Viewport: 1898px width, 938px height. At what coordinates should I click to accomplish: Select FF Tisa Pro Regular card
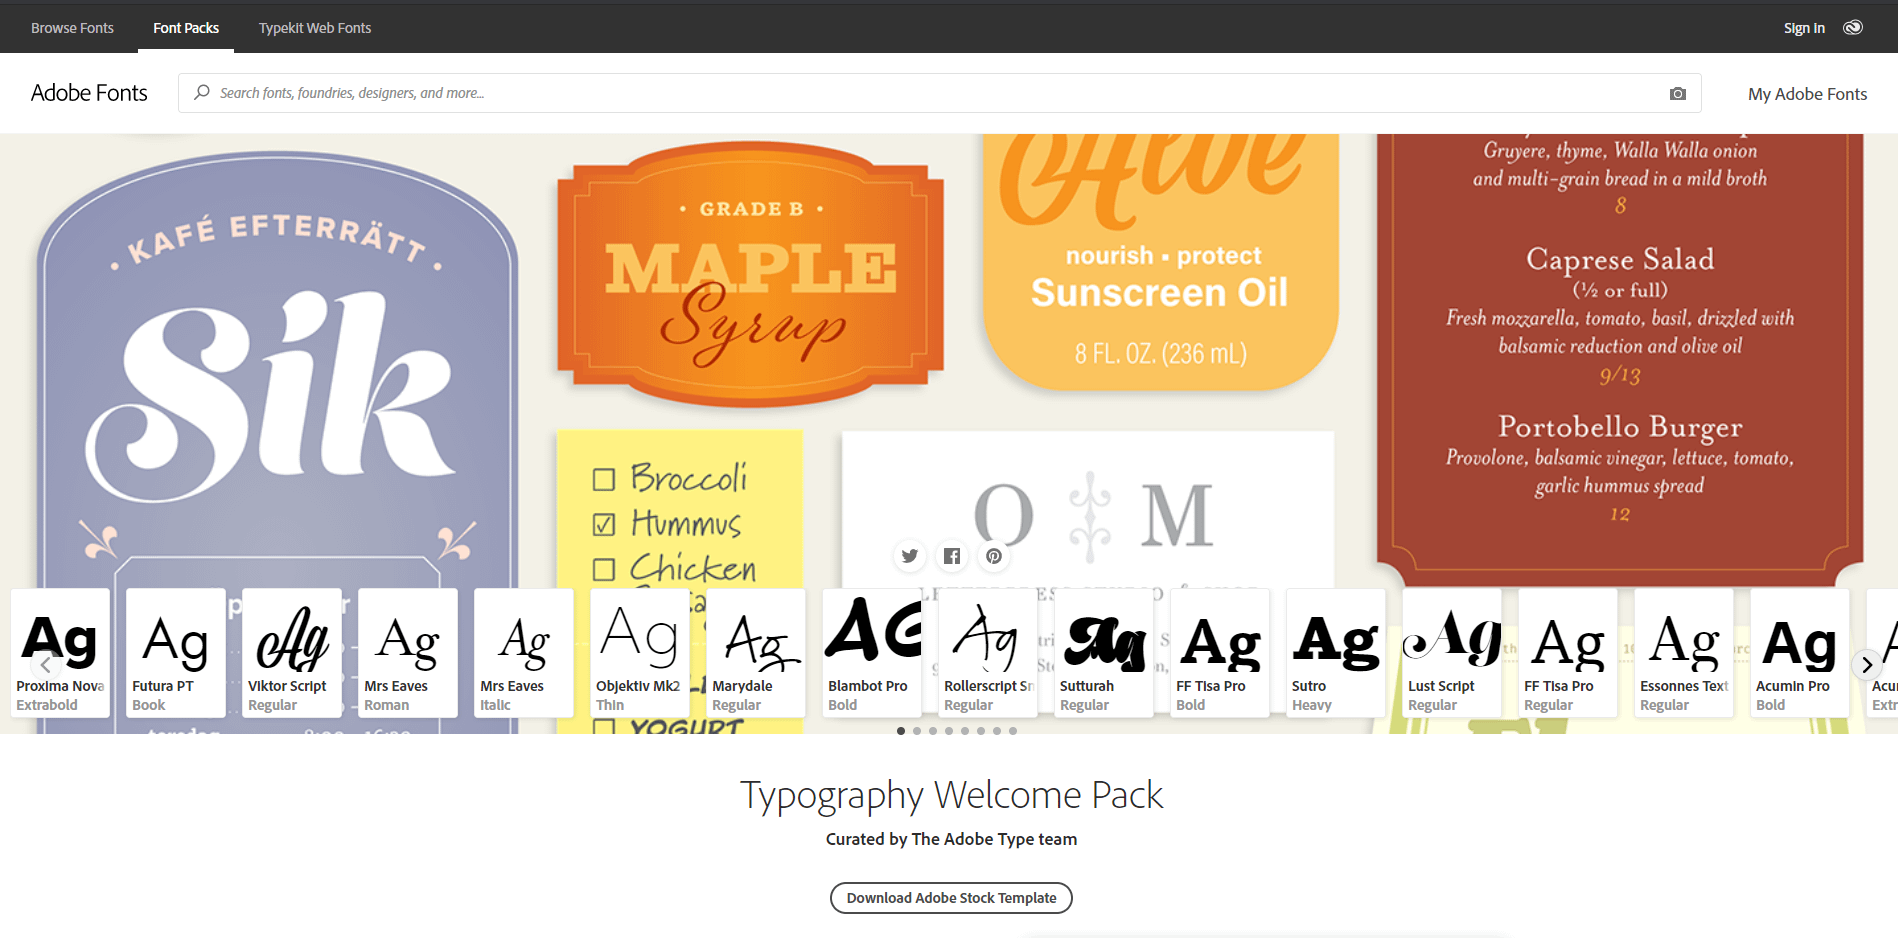coord(1568,653)
